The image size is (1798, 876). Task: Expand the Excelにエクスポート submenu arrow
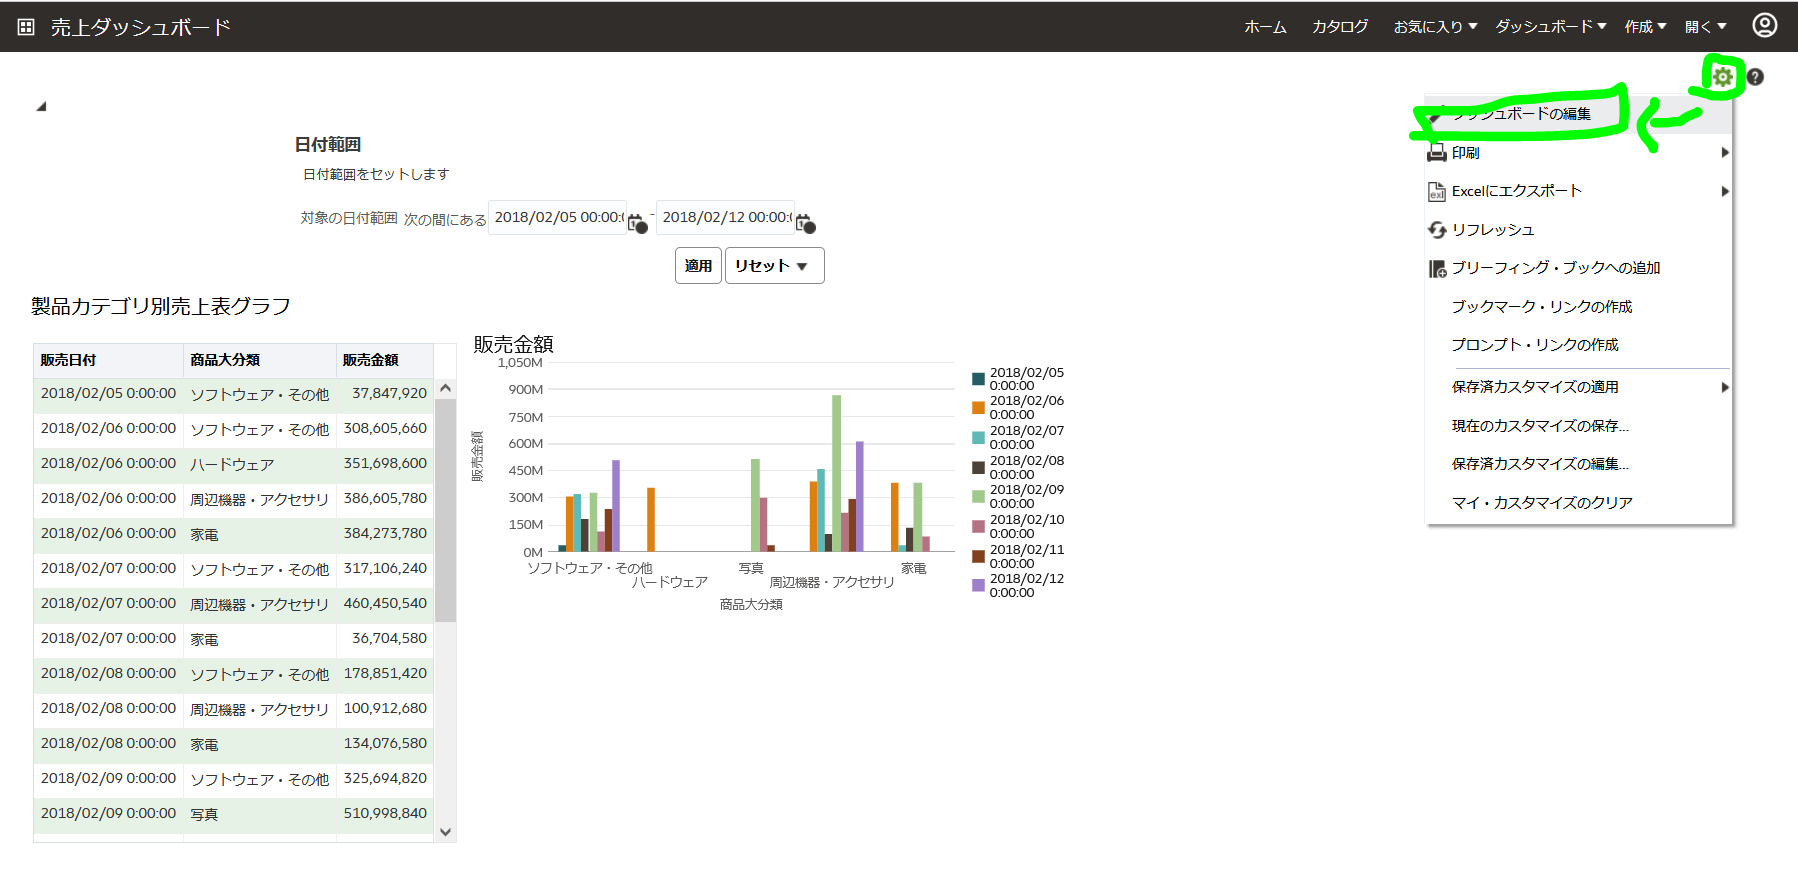pyautogui.click(x=1724, y=191)
